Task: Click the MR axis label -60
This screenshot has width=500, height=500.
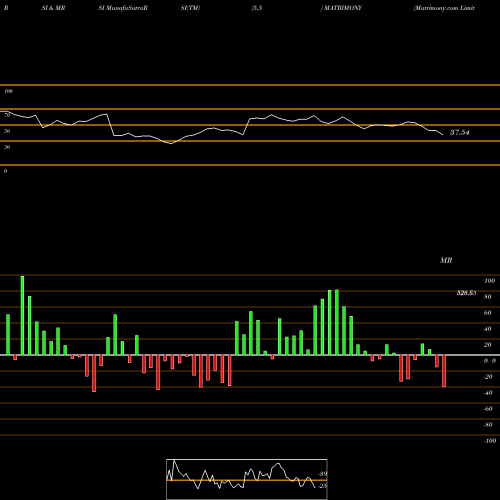Action: (488, 409)
